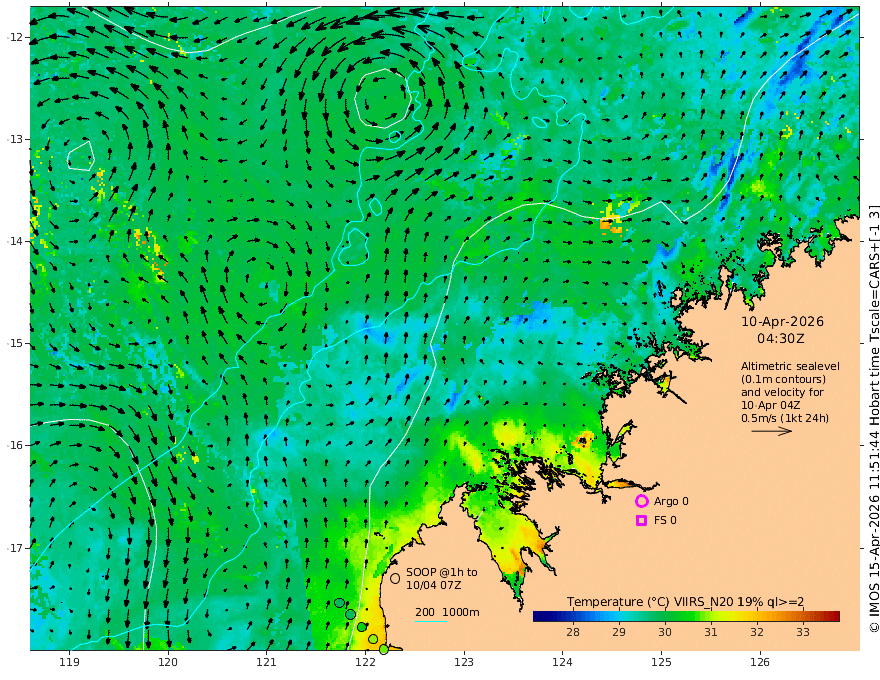Click latitude axis label -15
This screenshot has height=680, width=880.
(x=15, y=343)
